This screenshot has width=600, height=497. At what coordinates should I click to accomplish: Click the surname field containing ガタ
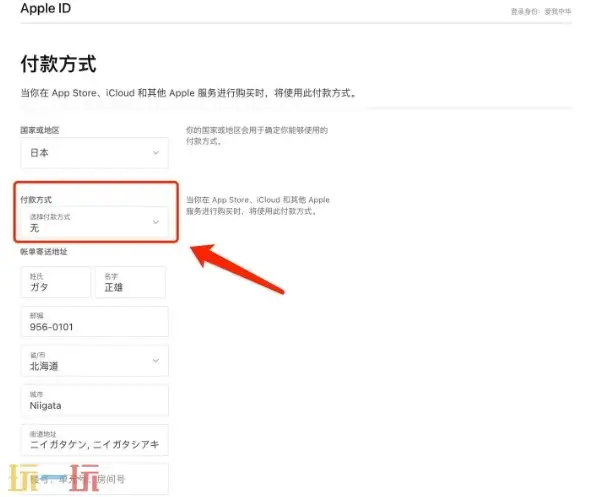(x=55, y=282)
